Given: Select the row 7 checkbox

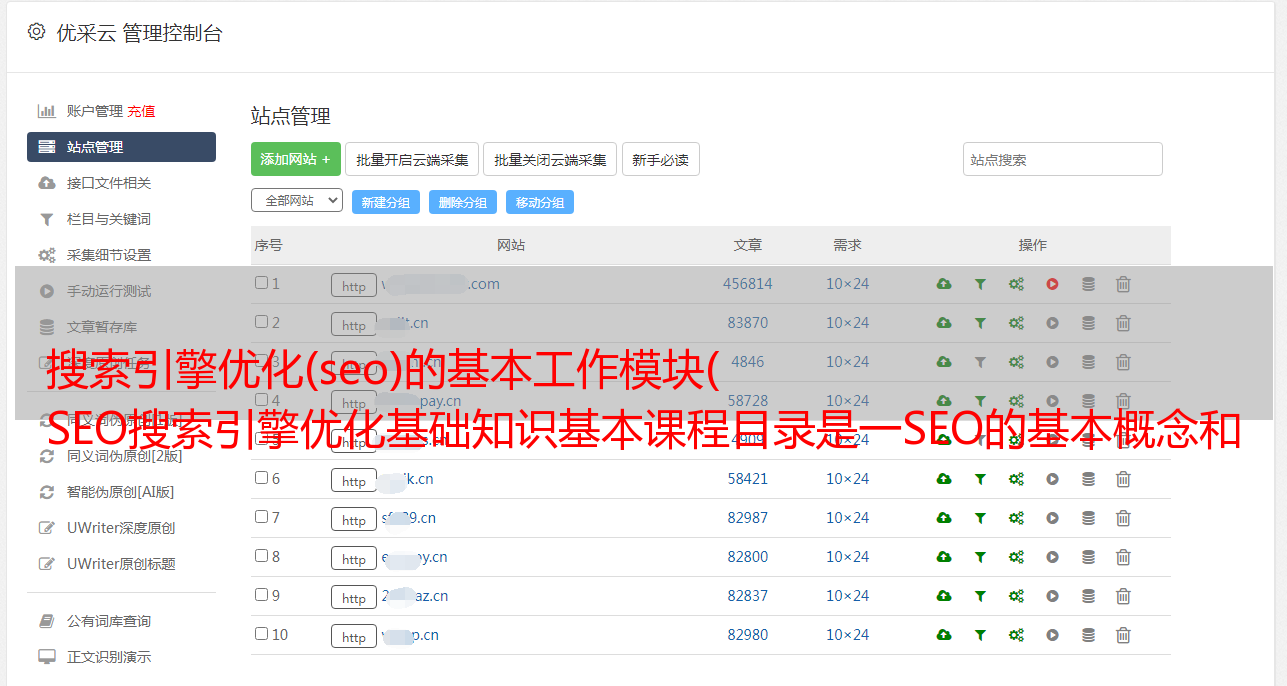Looking at the screenshot, I should (261, 517).
